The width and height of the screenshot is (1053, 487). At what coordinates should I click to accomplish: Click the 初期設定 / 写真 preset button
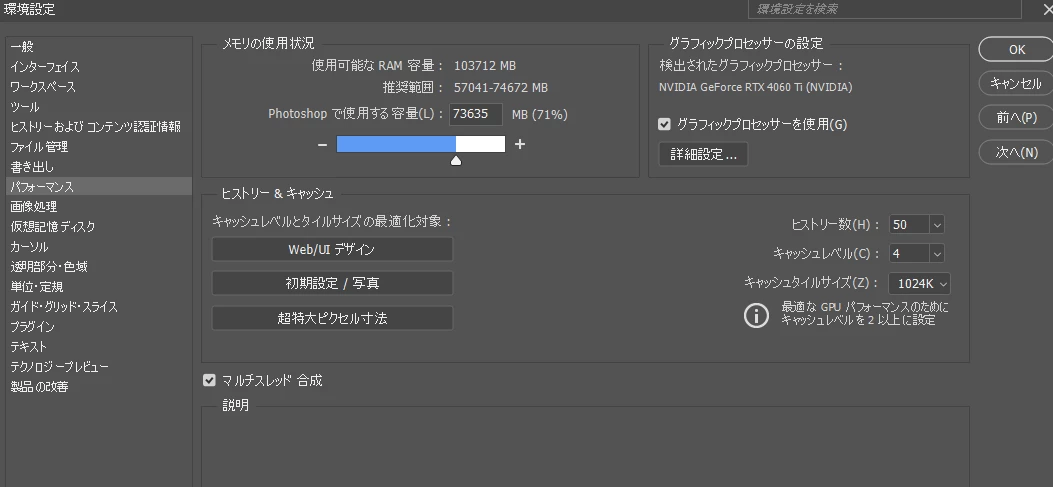point(332,283)
